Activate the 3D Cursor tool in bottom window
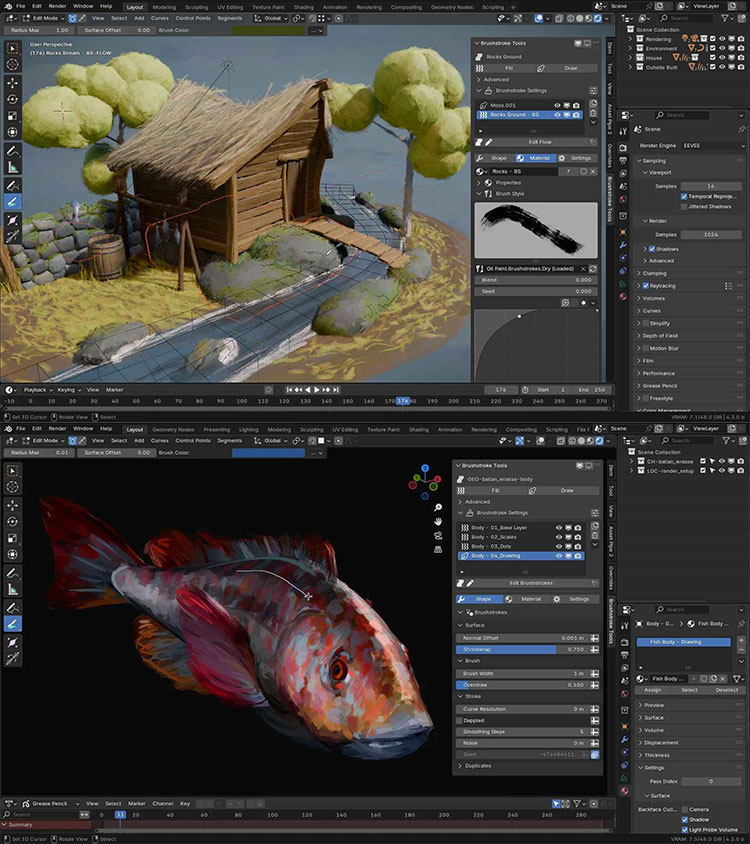750x844 pixels. pos(12,487)
